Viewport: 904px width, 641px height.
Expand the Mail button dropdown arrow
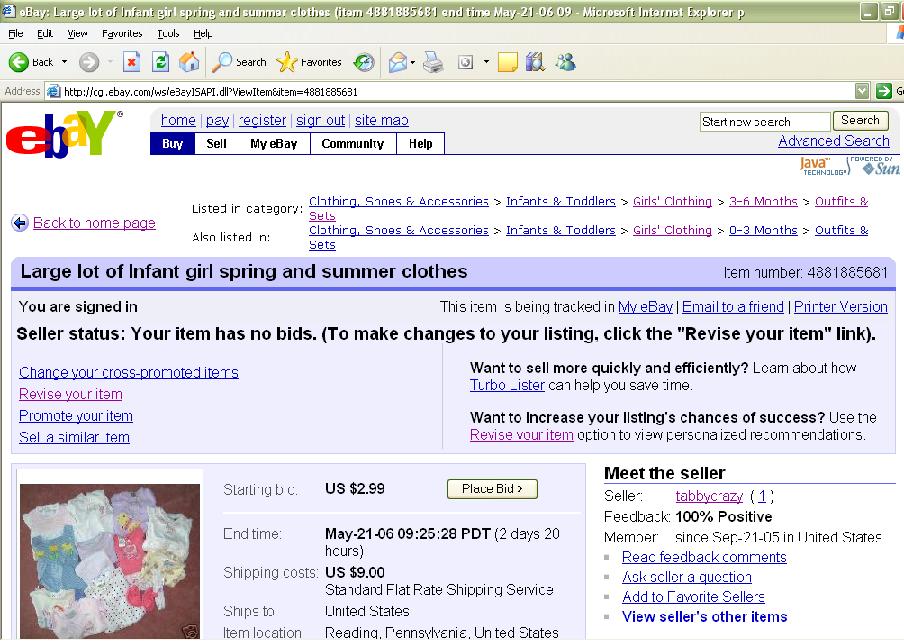[413, 62]
